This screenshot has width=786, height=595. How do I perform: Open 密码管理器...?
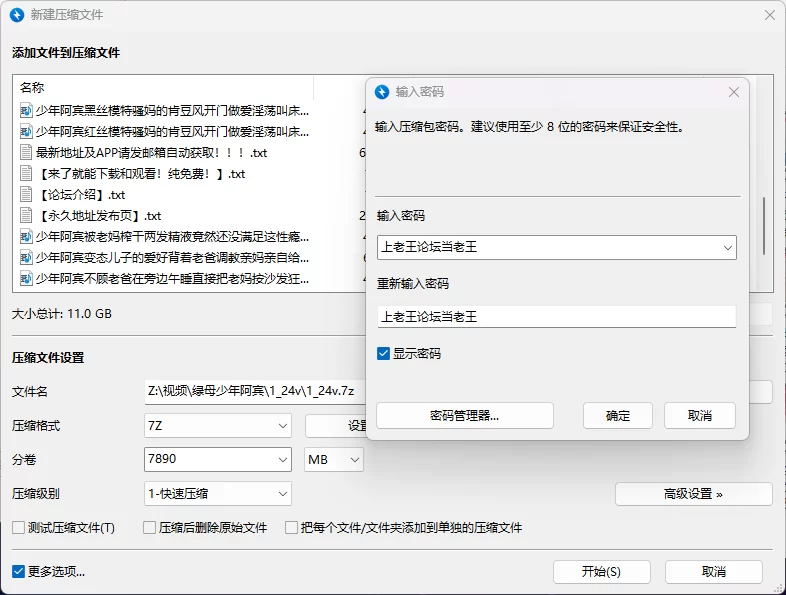465,416
